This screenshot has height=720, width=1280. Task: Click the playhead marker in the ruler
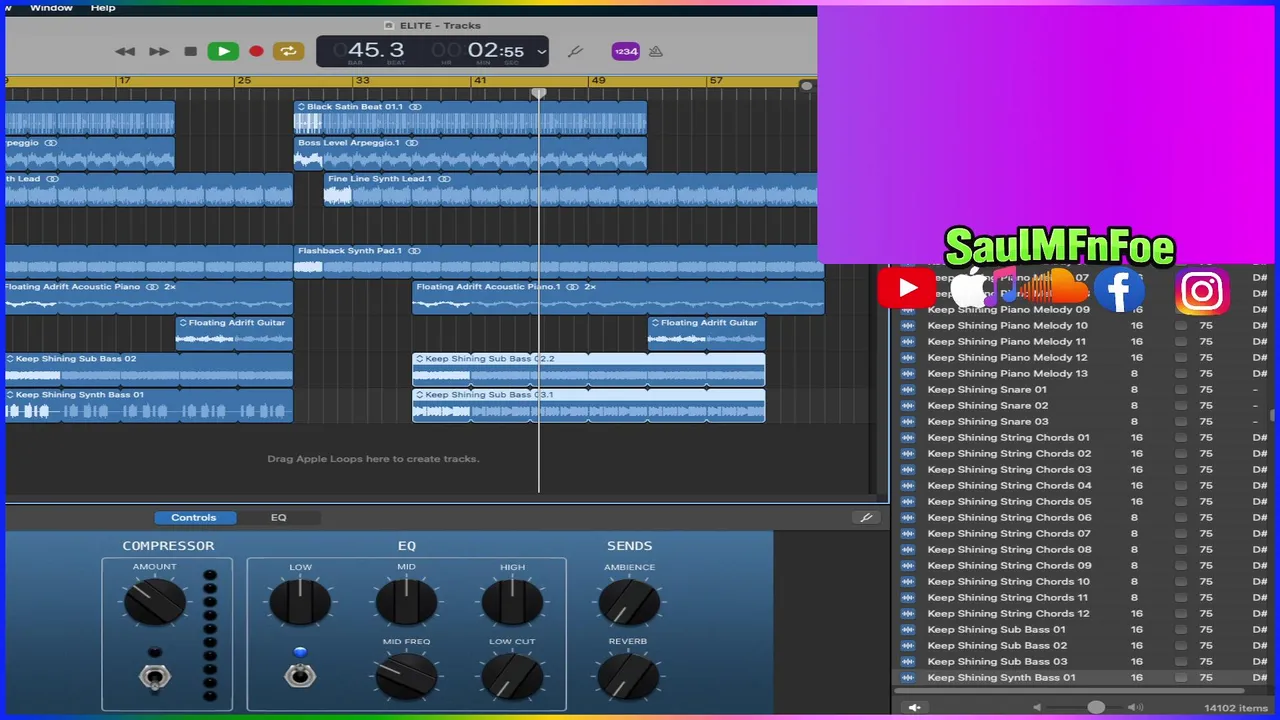click(538, 93)
